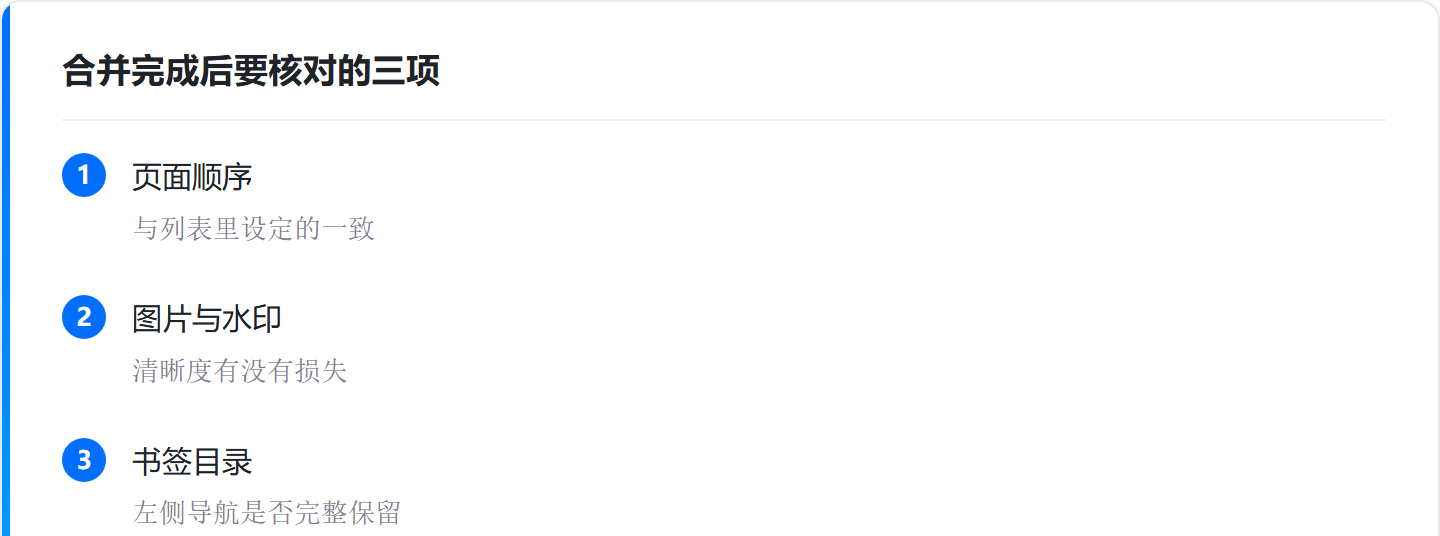Screen dimensions: 1440x536
Task: Click the heading 合并完成后要核对的三项
Action: pyautogui.click(x=251, y=72)
